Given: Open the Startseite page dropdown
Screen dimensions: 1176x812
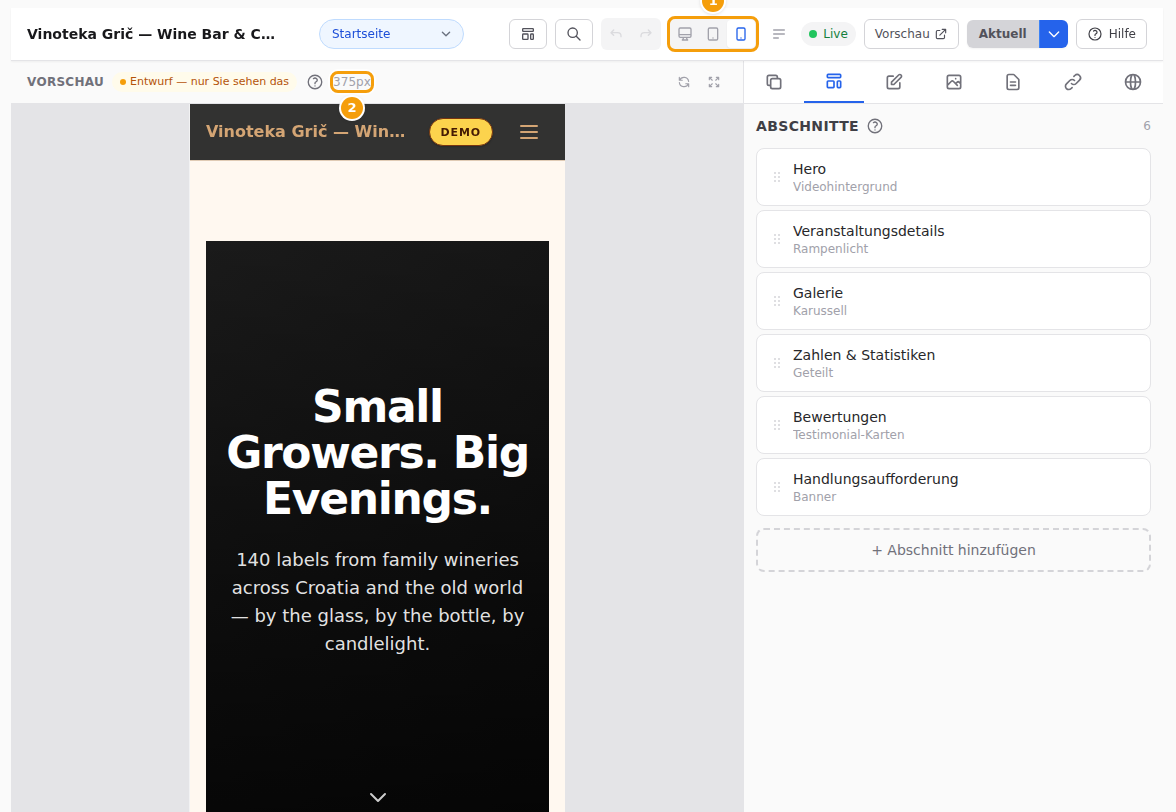Looking at the screenshot, I should click(x=392, y=34).
